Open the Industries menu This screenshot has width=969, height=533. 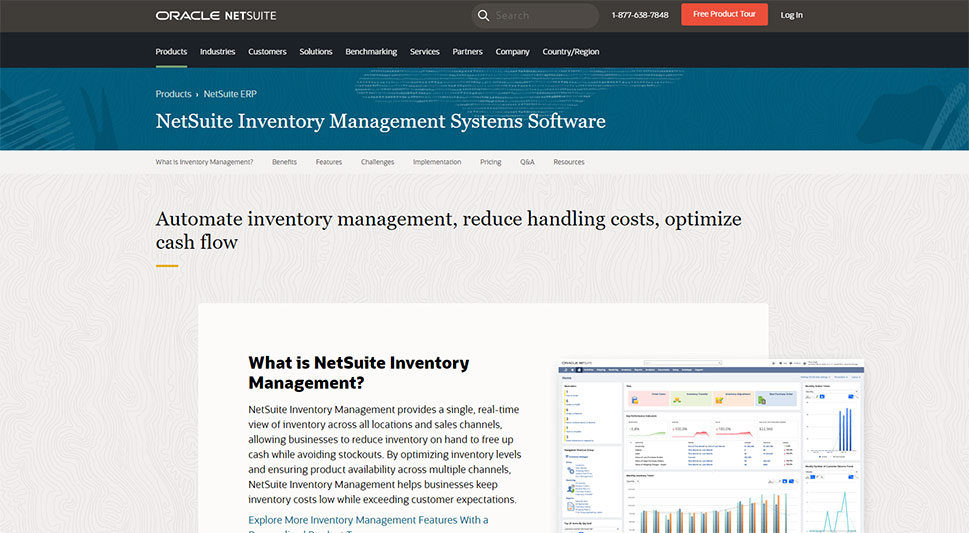218,52
